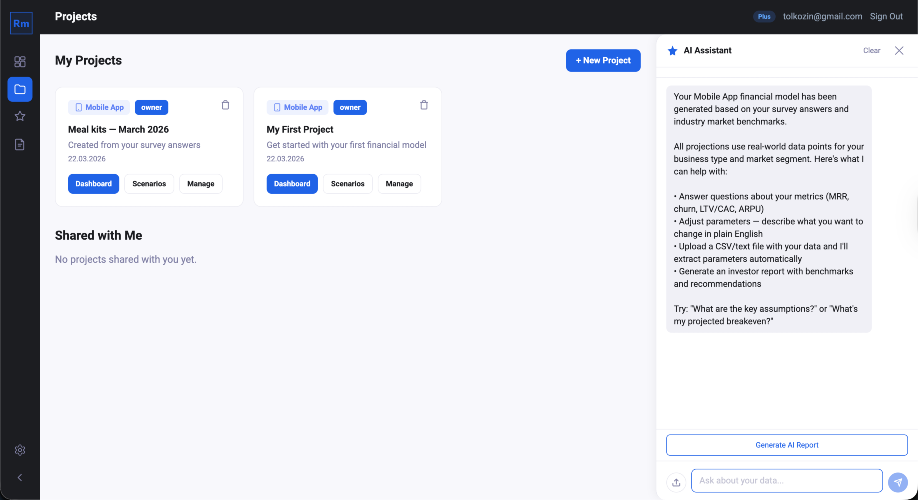Viewport: 918px width, 500px height.
Task: Delete My First Project via trash icon
Action: coord(424,105)
